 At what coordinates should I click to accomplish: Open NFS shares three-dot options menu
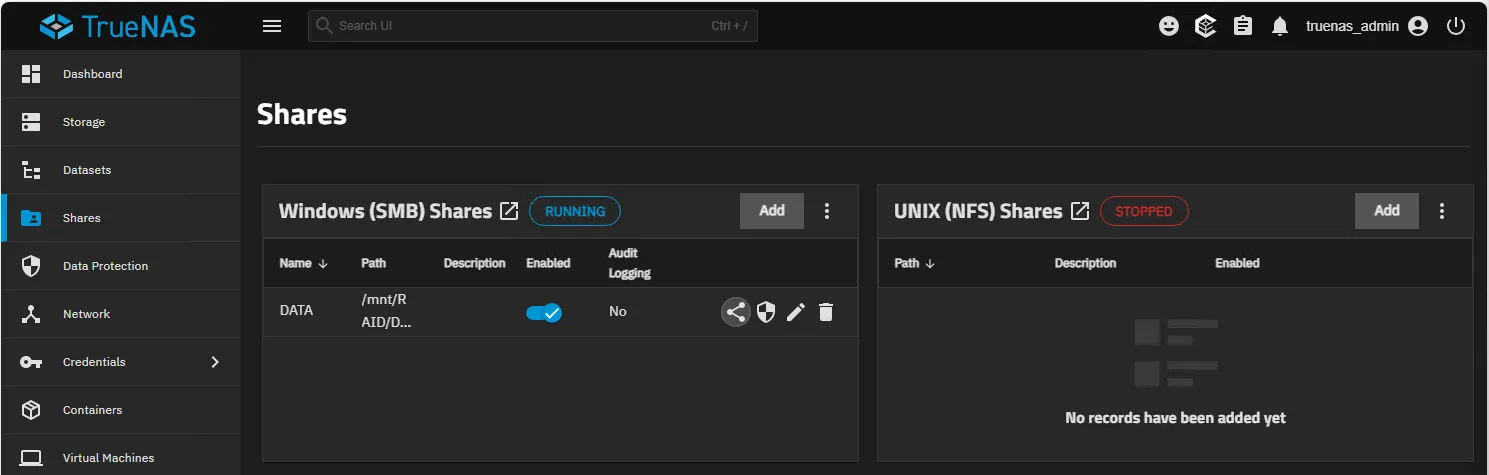pos(1442,211)
